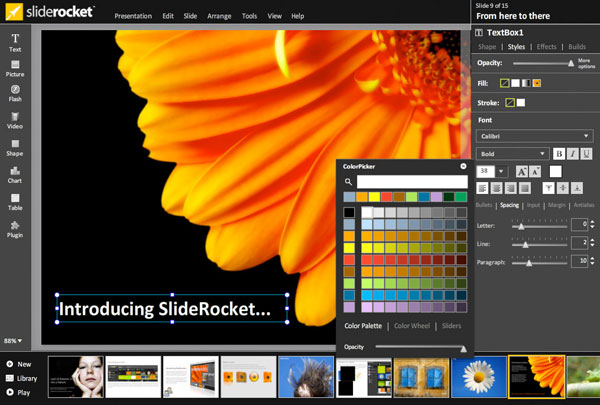Select the no-fill option for Fill
This screenshot has height=405, width=600.
point(505,83)
